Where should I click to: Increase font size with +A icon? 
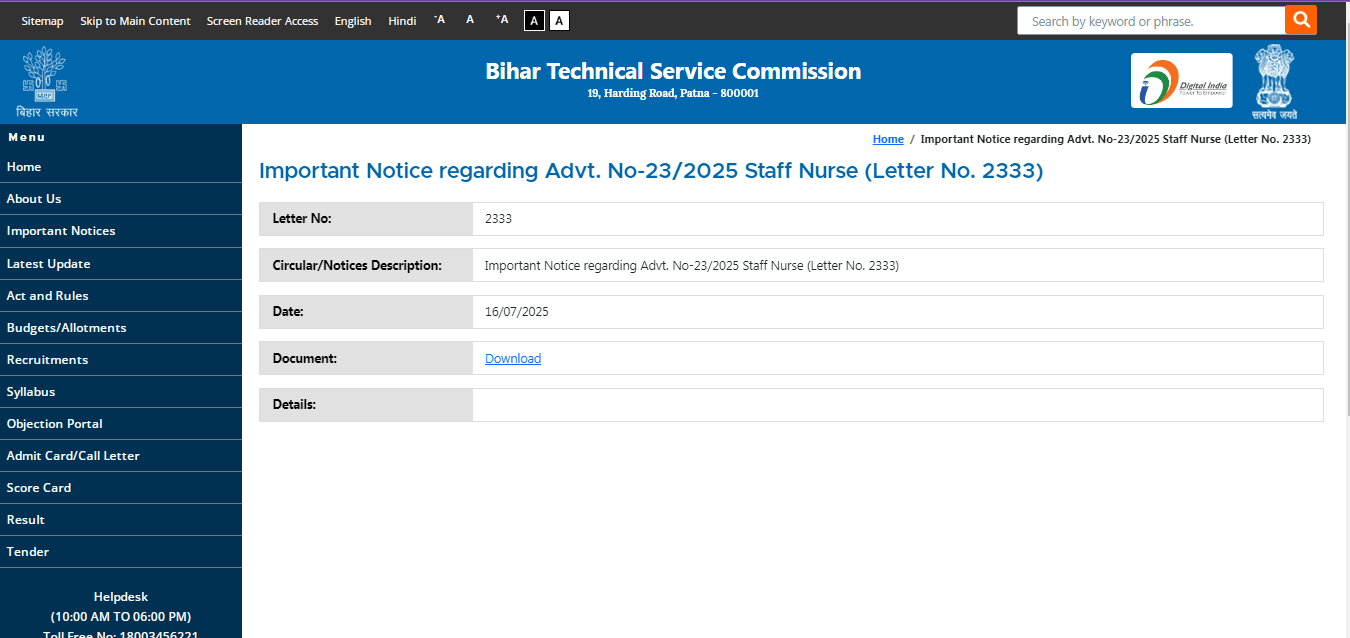[x=502, y=20]
